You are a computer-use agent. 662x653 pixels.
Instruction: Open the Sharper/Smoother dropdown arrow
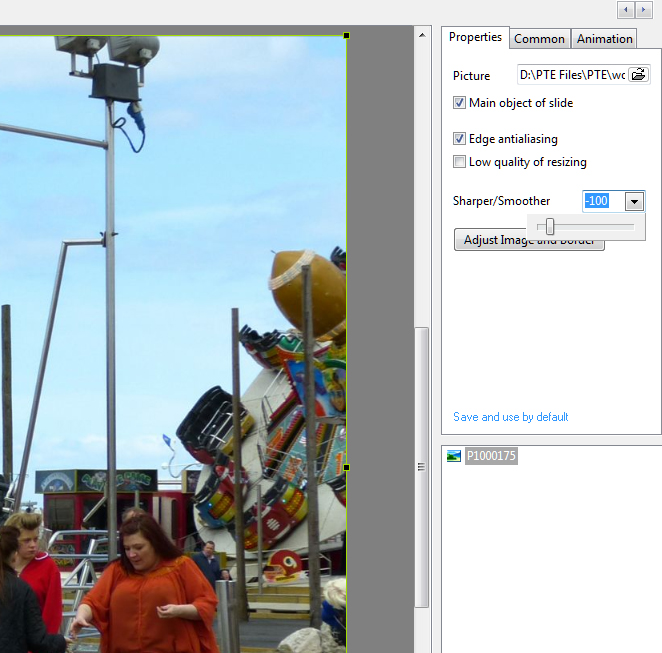[634, 201]
